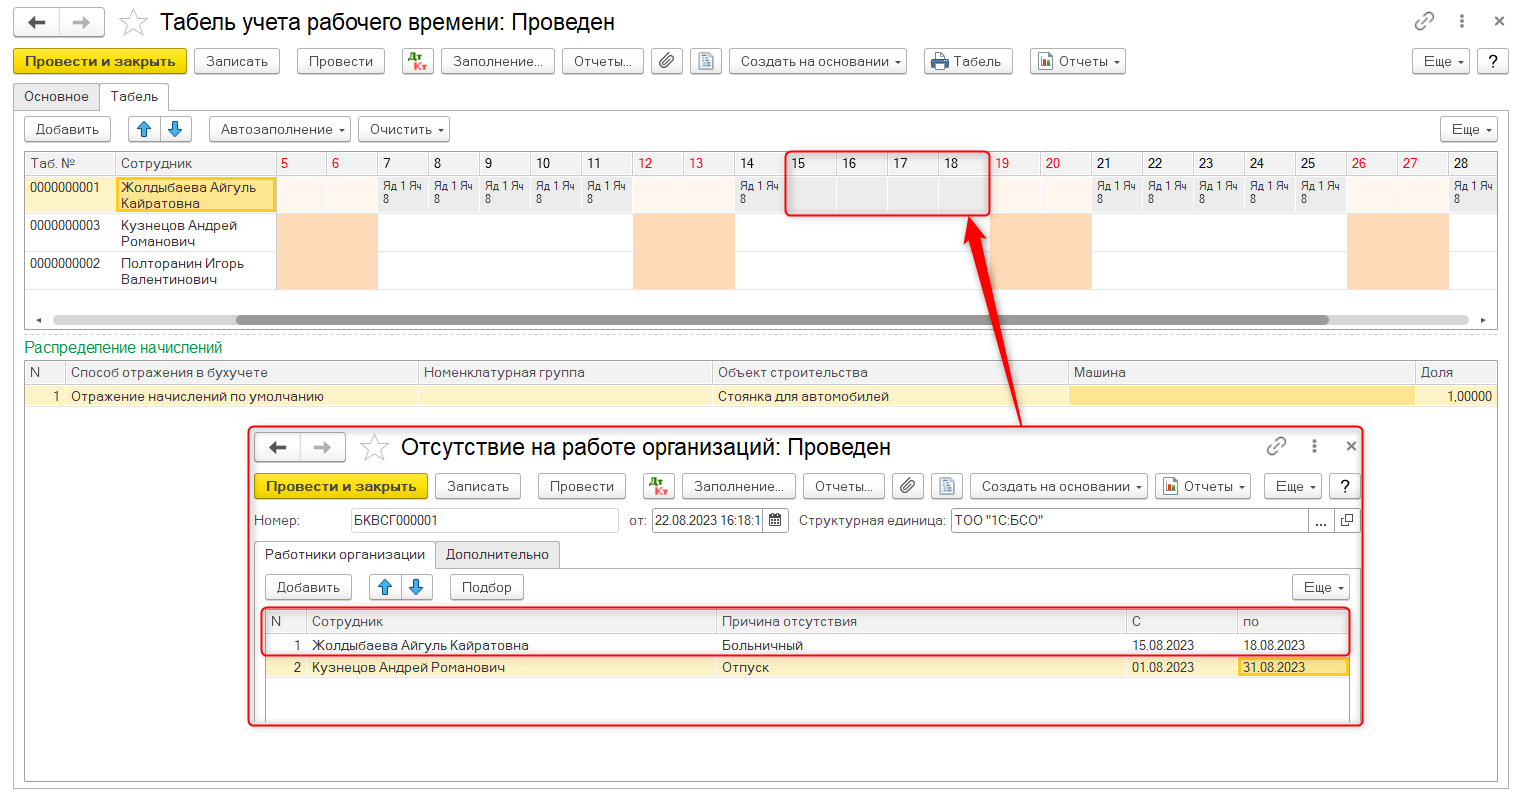Add Табель учета рабочего времени to favorites
The image size is (1521, 796).
coord(133,22)
